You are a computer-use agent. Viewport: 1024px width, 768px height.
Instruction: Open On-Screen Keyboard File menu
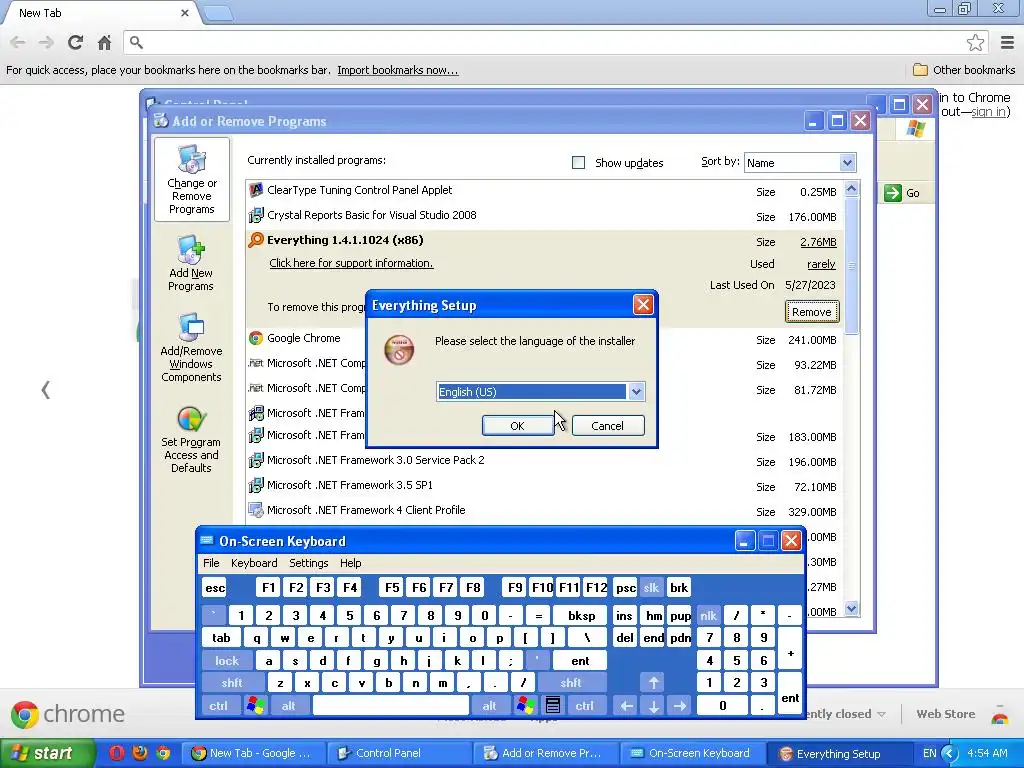211,563
